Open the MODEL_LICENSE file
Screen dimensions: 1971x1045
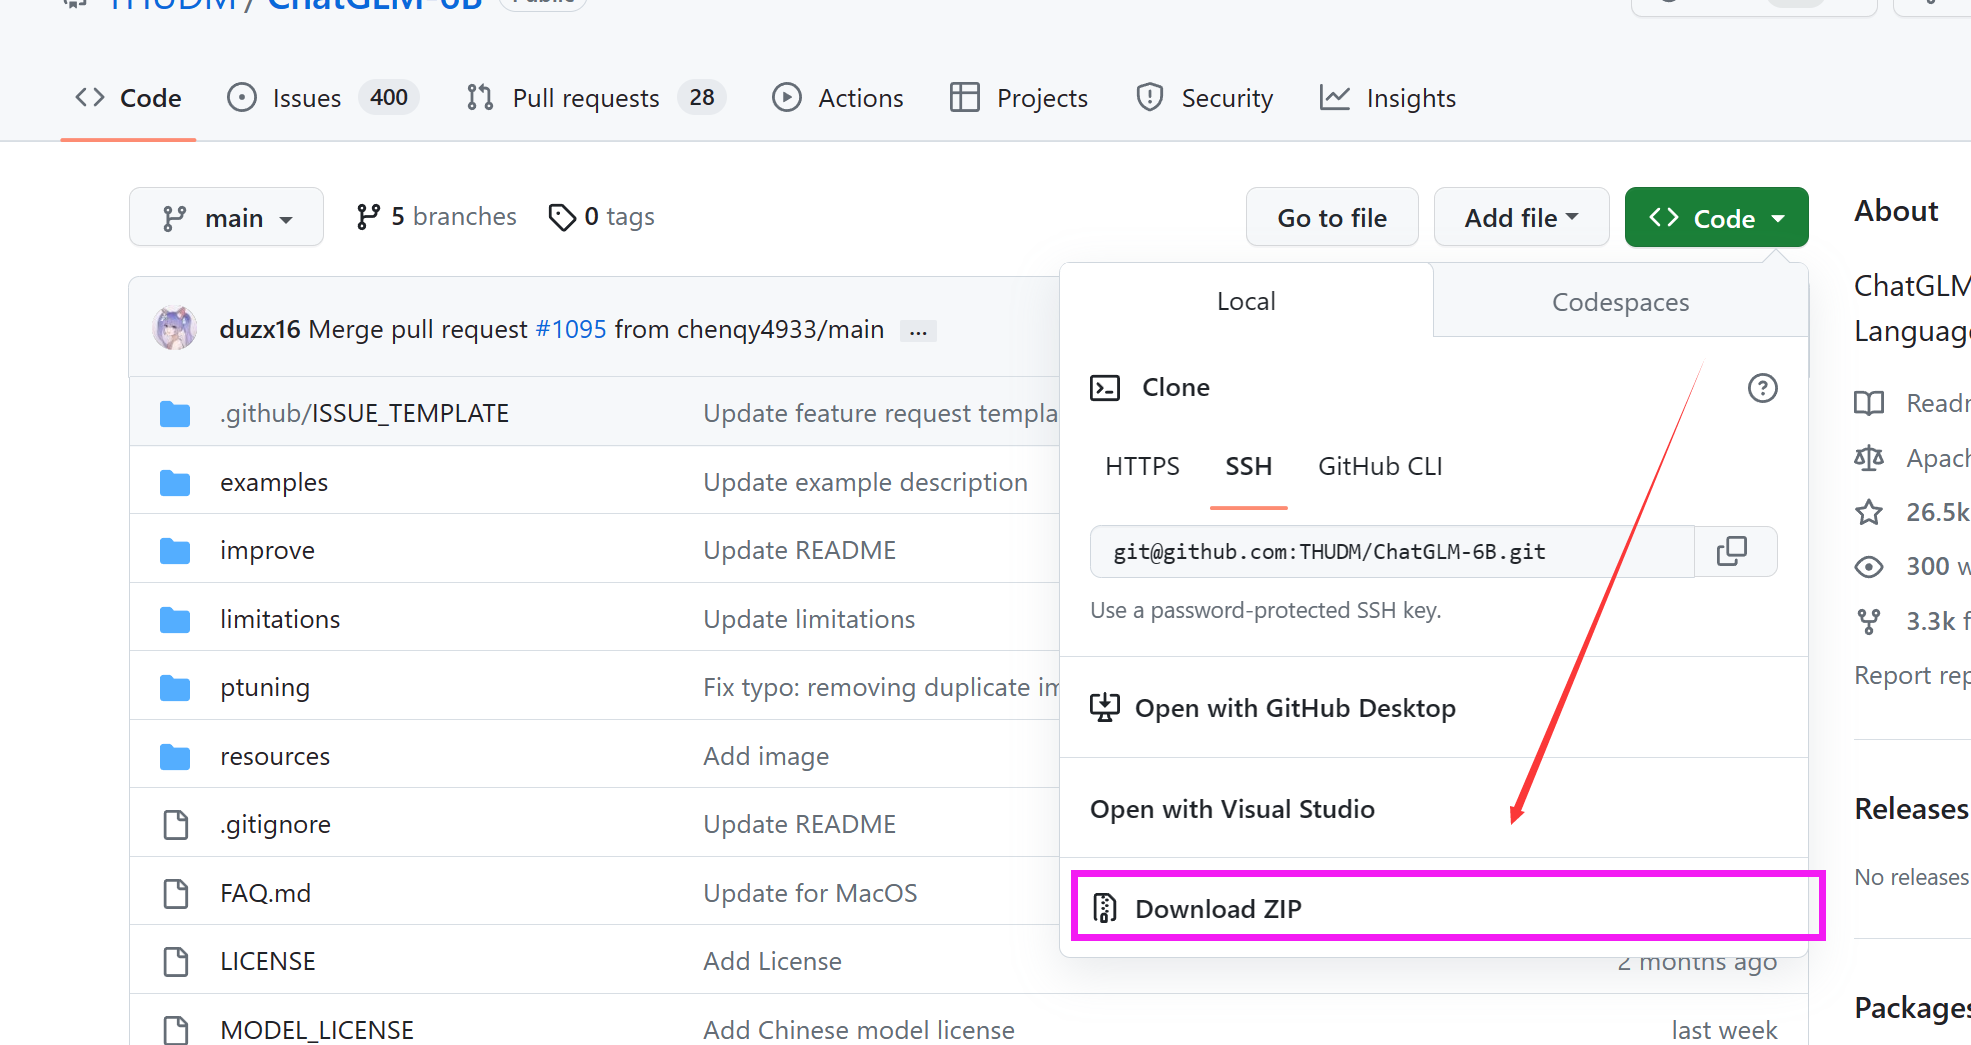pyautogui.click(x=317, y=1030)
